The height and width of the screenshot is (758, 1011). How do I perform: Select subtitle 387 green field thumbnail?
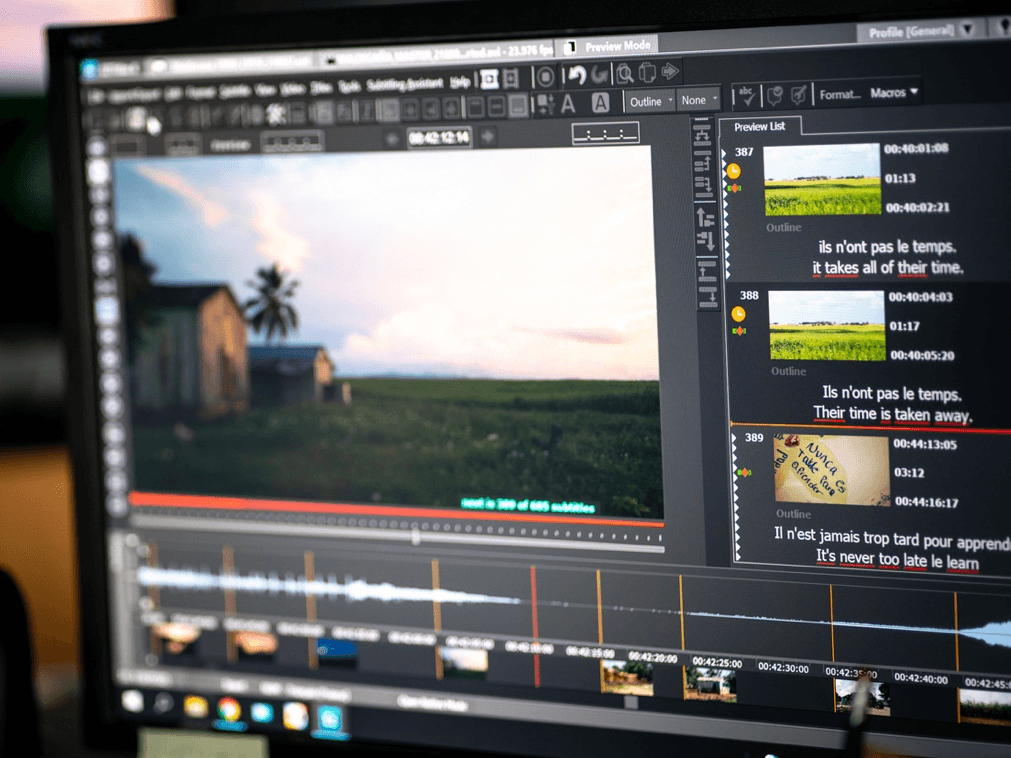pyautogui.click(x=821, y=180)
